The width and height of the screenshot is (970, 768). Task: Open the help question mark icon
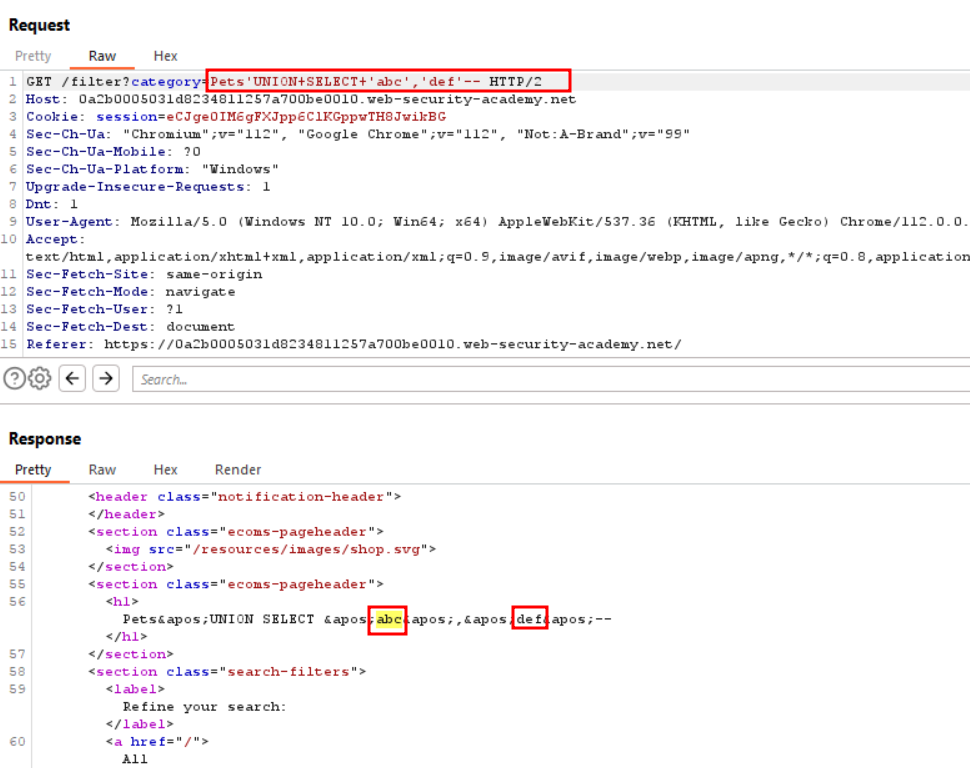14,378
